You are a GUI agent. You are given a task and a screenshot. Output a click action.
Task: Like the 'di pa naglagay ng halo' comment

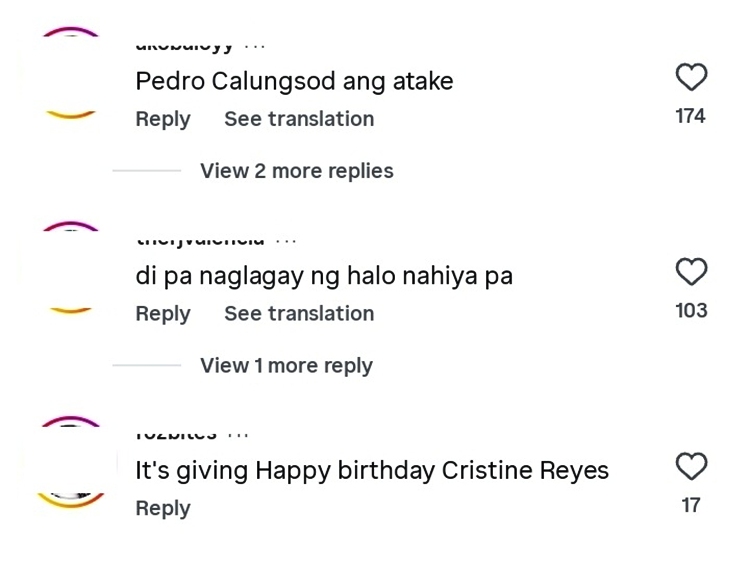pos(691,272)
